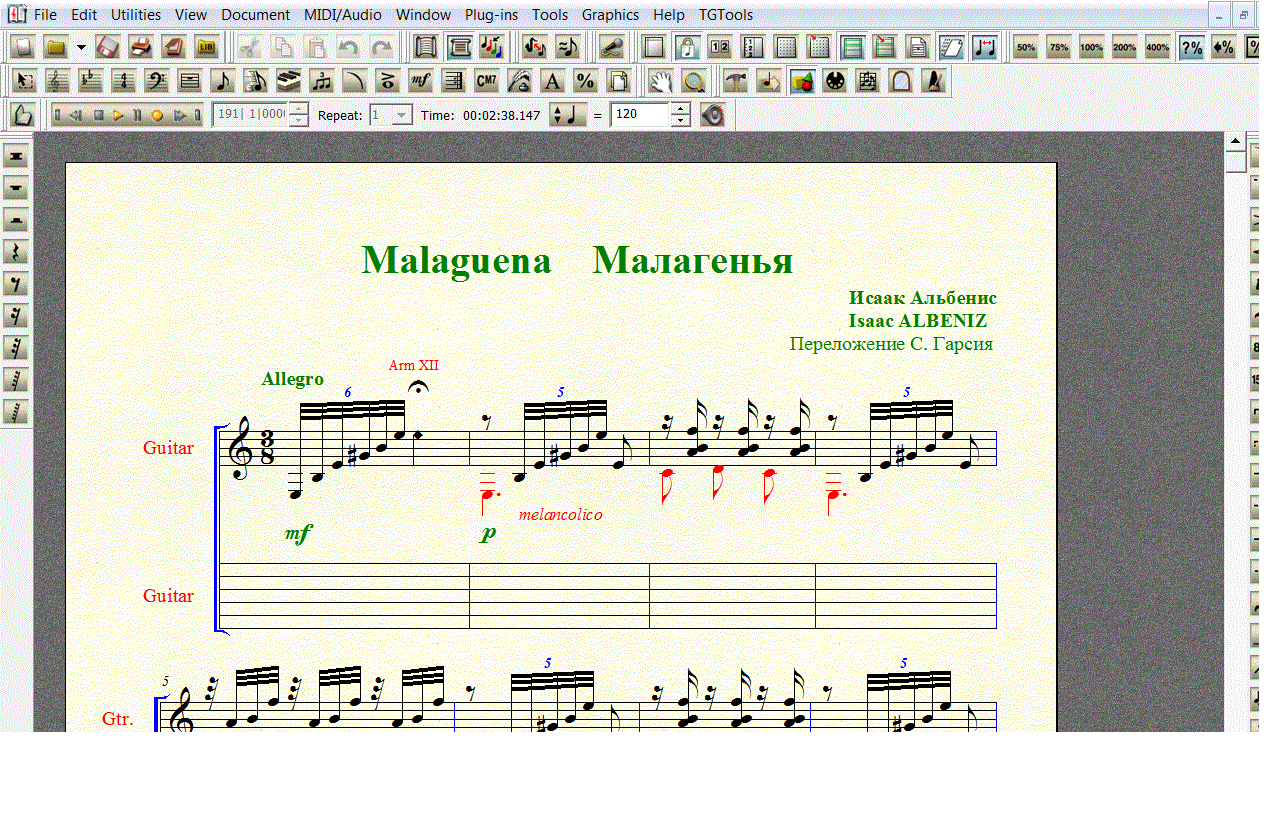Select the Key Signature tool
The image size is (1274, 813).
pos(91,81)
